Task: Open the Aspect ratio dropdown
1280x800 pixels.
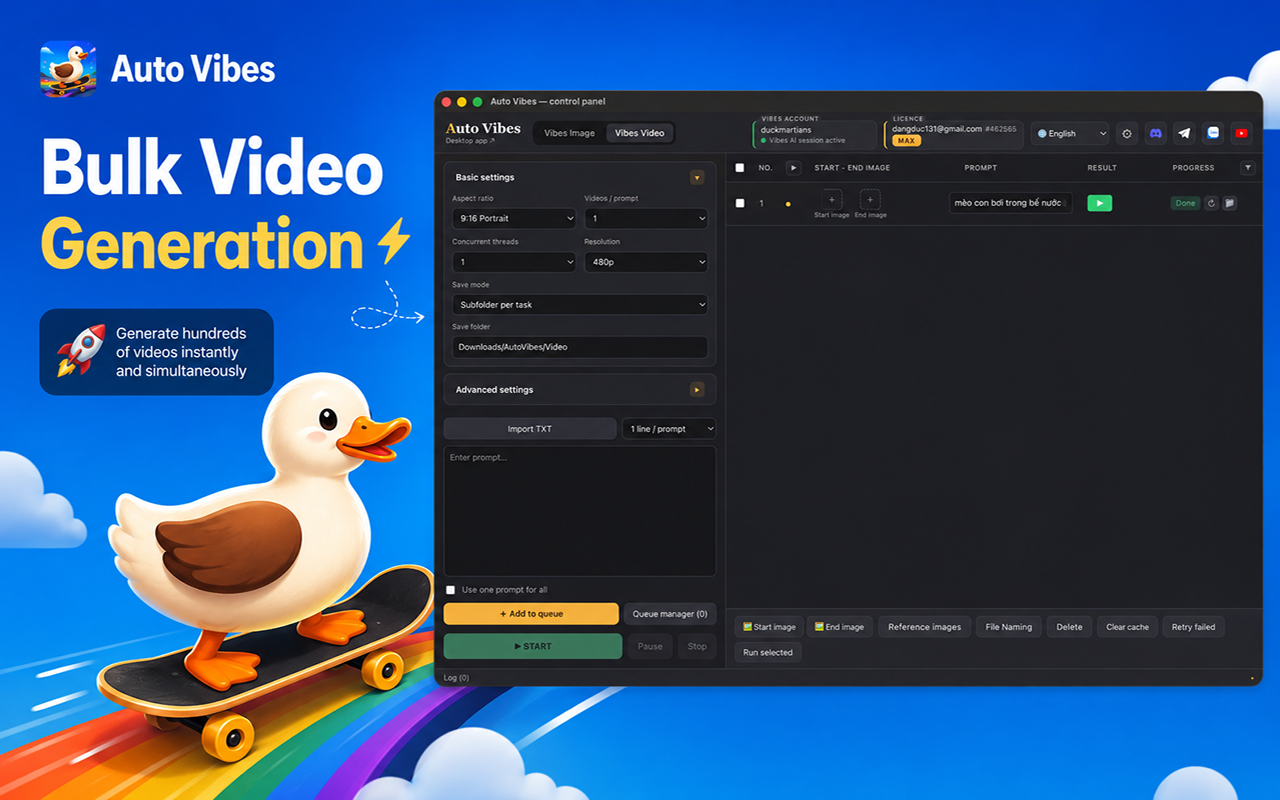Action: (x=514, y=218)
